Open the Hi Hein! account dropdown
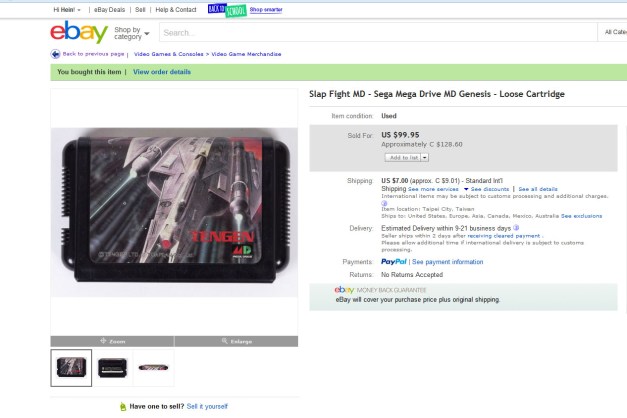This screenshot has height=418, width=627. click(67, 10)
